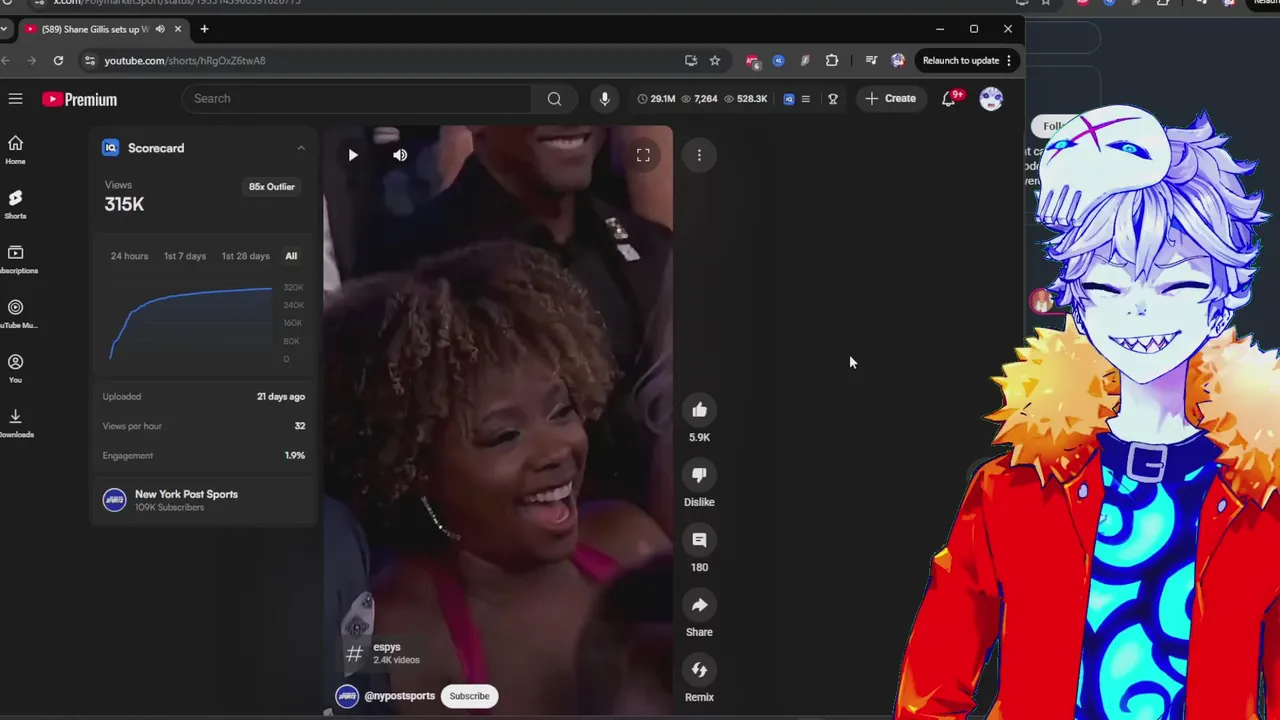Click the Scorecard IQ logo icon
The image size is (1280, 720).
(111, 148)
